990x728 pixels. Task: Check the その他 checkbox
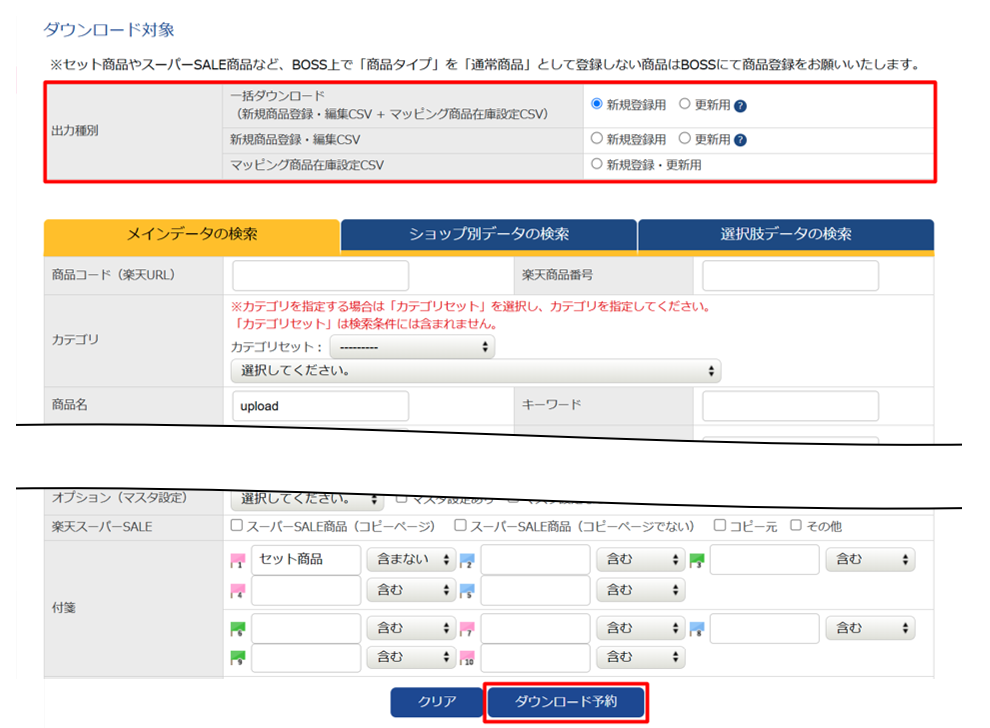pos(796,525)
